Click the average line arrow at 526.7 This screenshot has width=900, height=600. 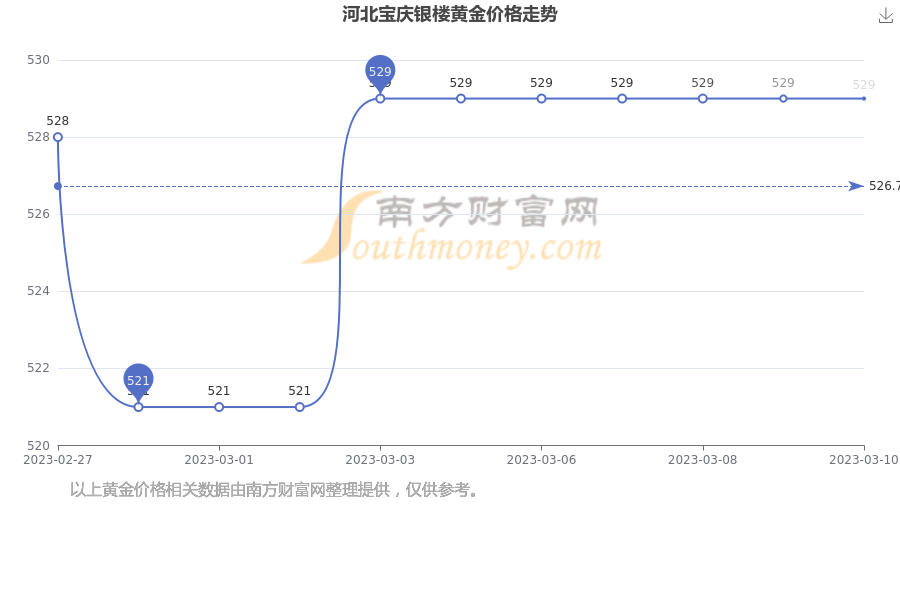(856, 186)
